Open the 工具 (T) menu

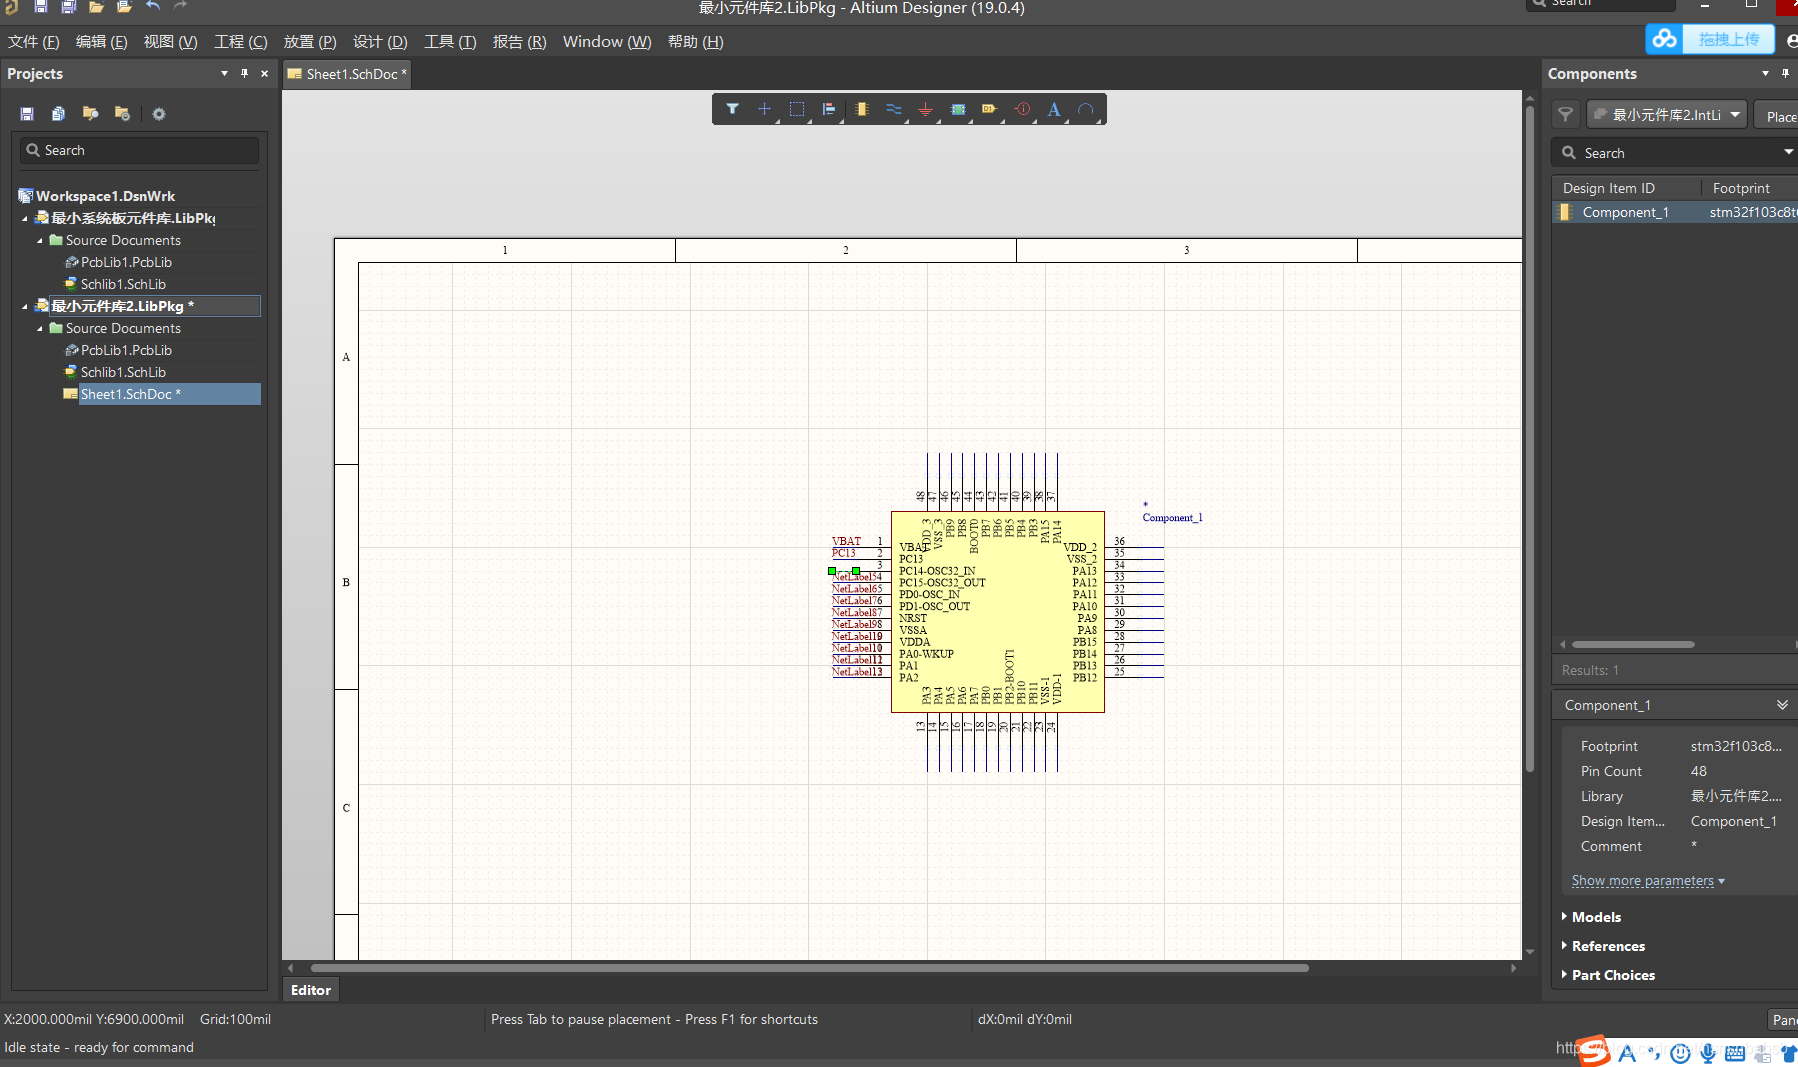tap(450, 42)
